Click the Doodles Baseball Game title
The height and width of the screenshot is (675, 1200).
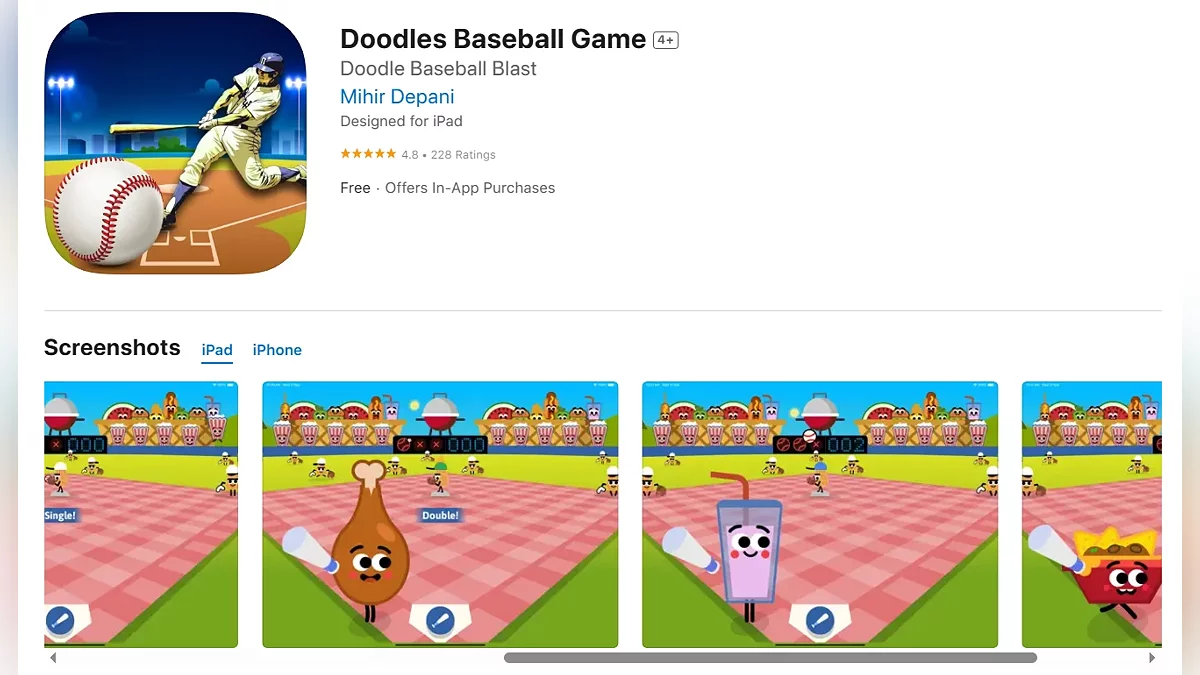[493, 39]
